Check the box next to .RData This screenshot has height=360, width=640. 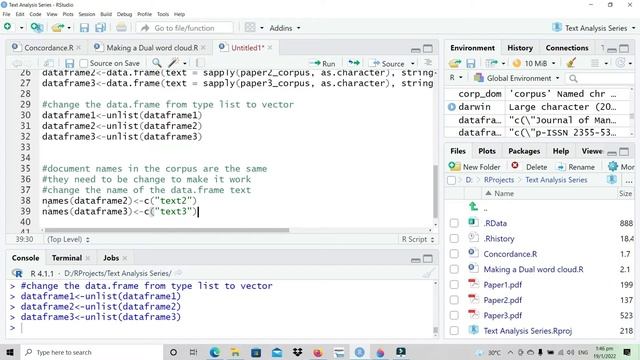[x=454, y=223]
